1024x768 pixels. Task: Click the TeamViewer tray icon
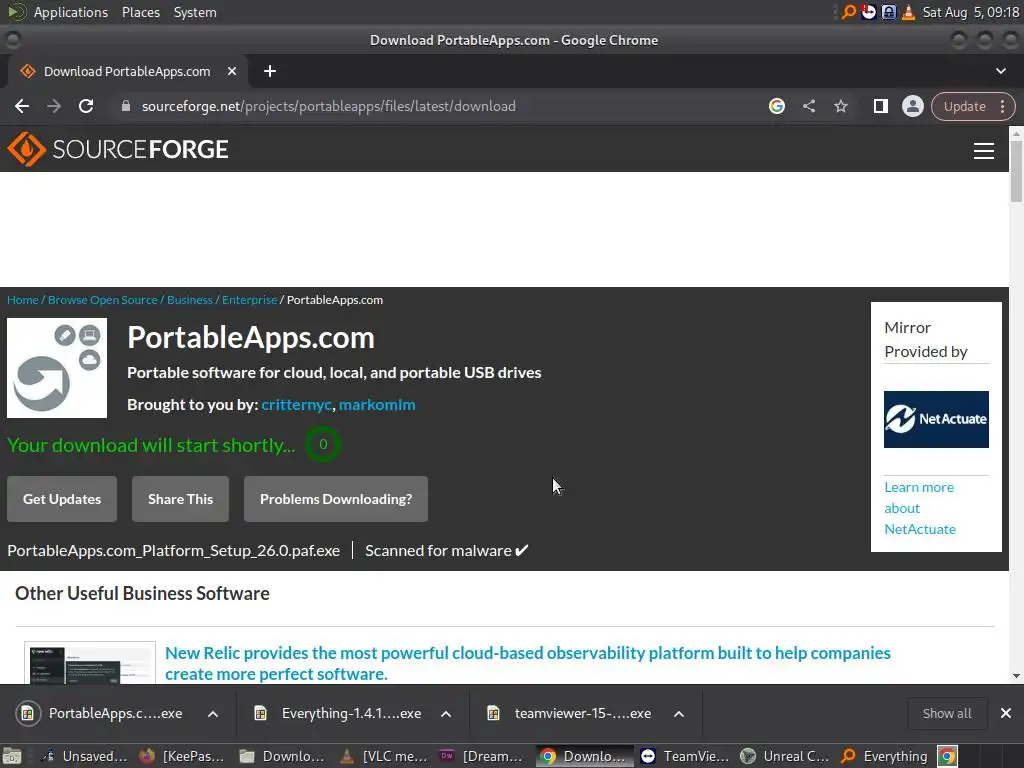coord(868,12)
